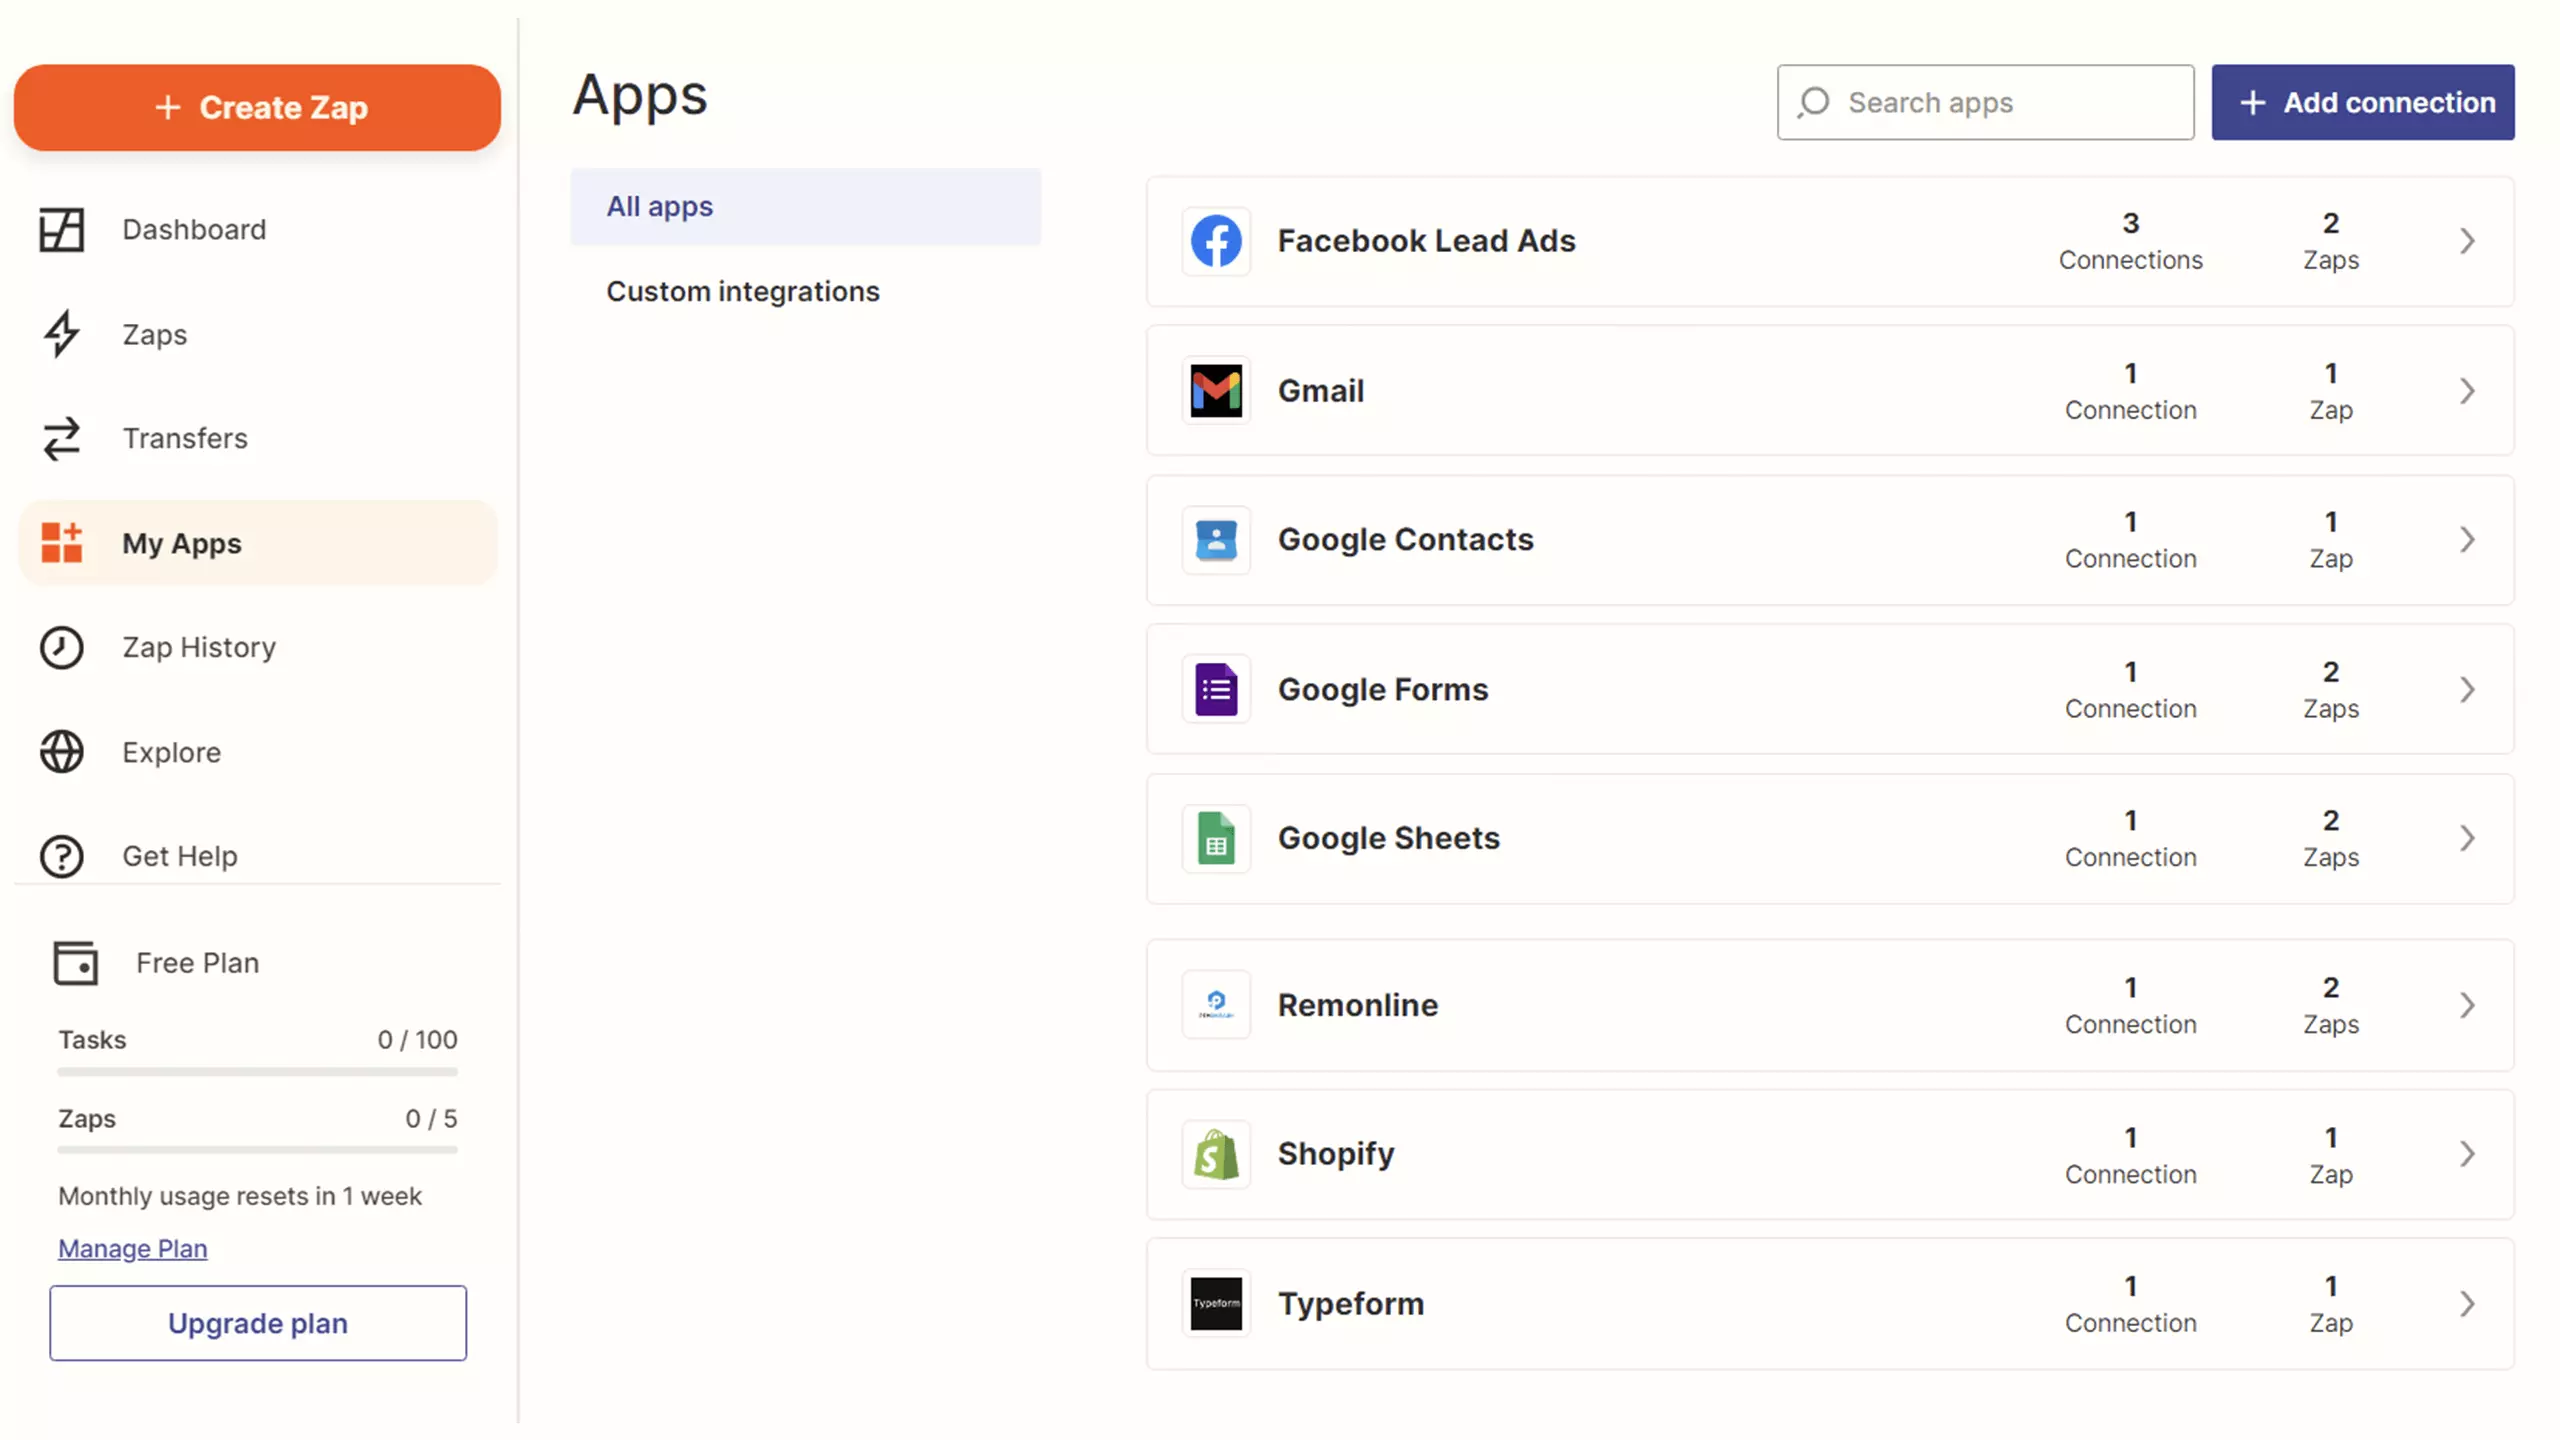Click the Google Sheets logo icon
Image resolution: width=2560 pixels, height=1440 pixels.
[1216, 838]
